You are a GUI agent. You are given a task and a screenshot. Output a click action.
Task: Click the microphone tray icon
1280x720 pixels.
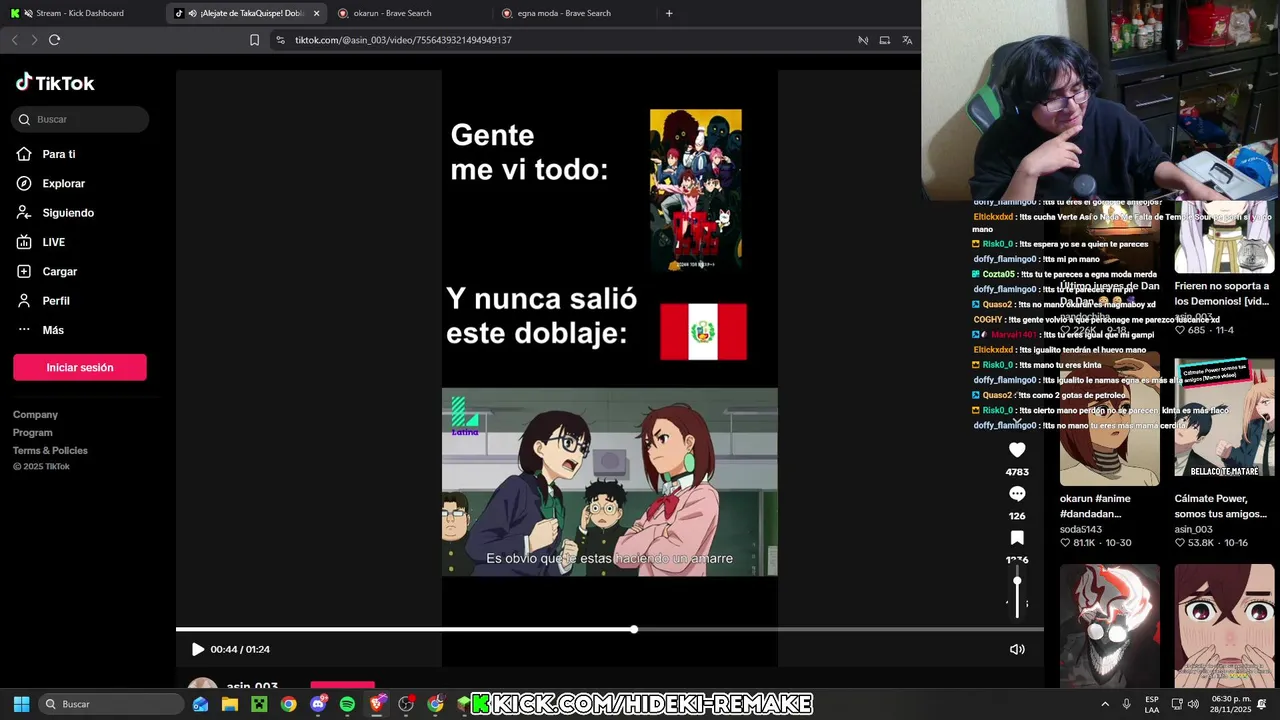point(1127,704)
